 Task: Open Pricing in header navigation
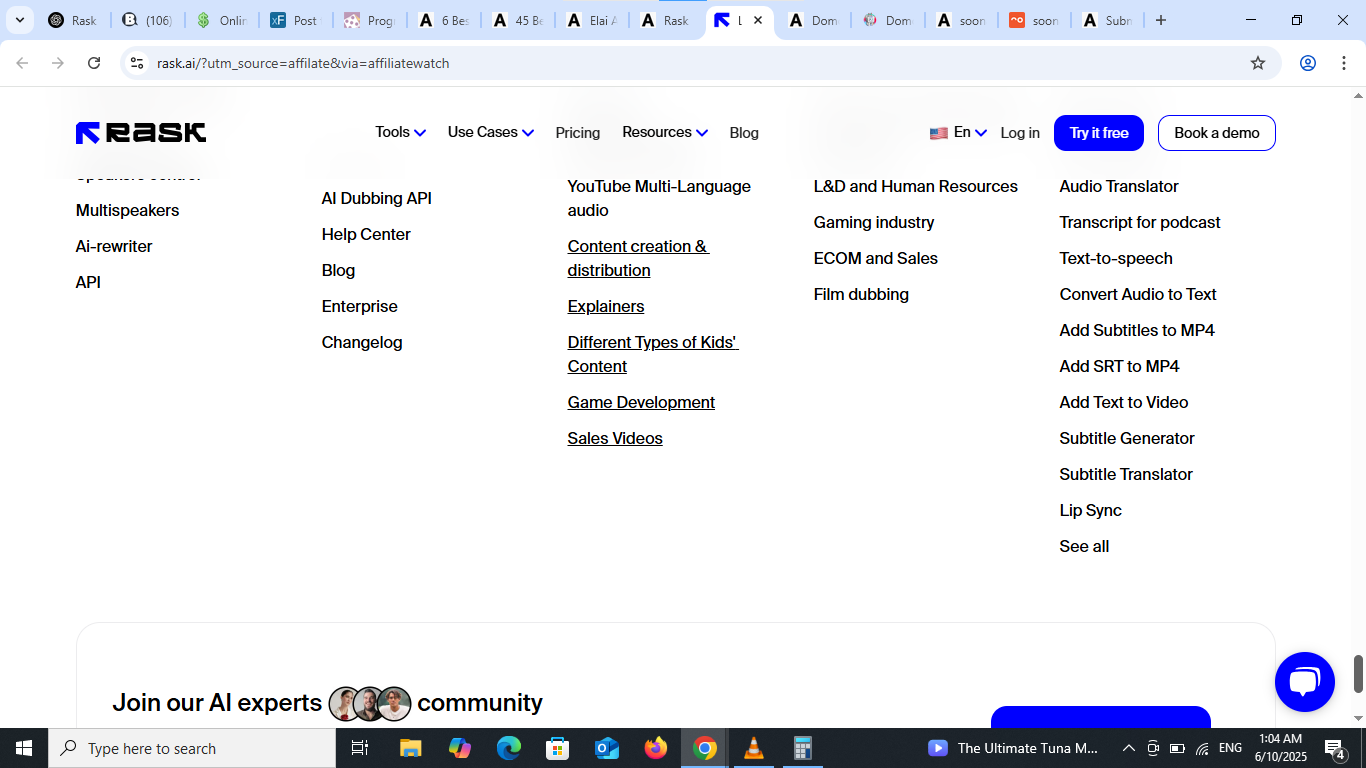click(x=578, y=133)
